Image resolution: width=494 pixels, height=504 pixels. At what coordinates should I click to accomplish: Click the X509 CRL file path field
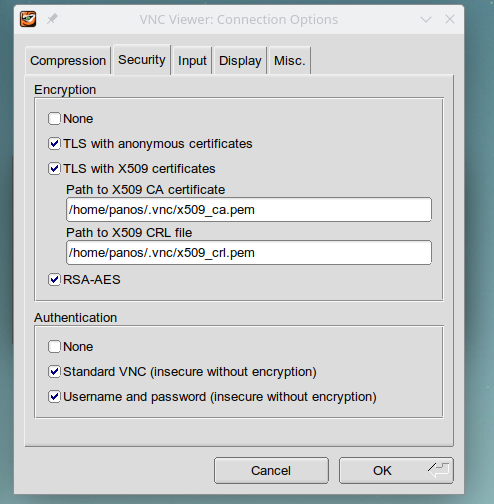[x=249, y=253]
